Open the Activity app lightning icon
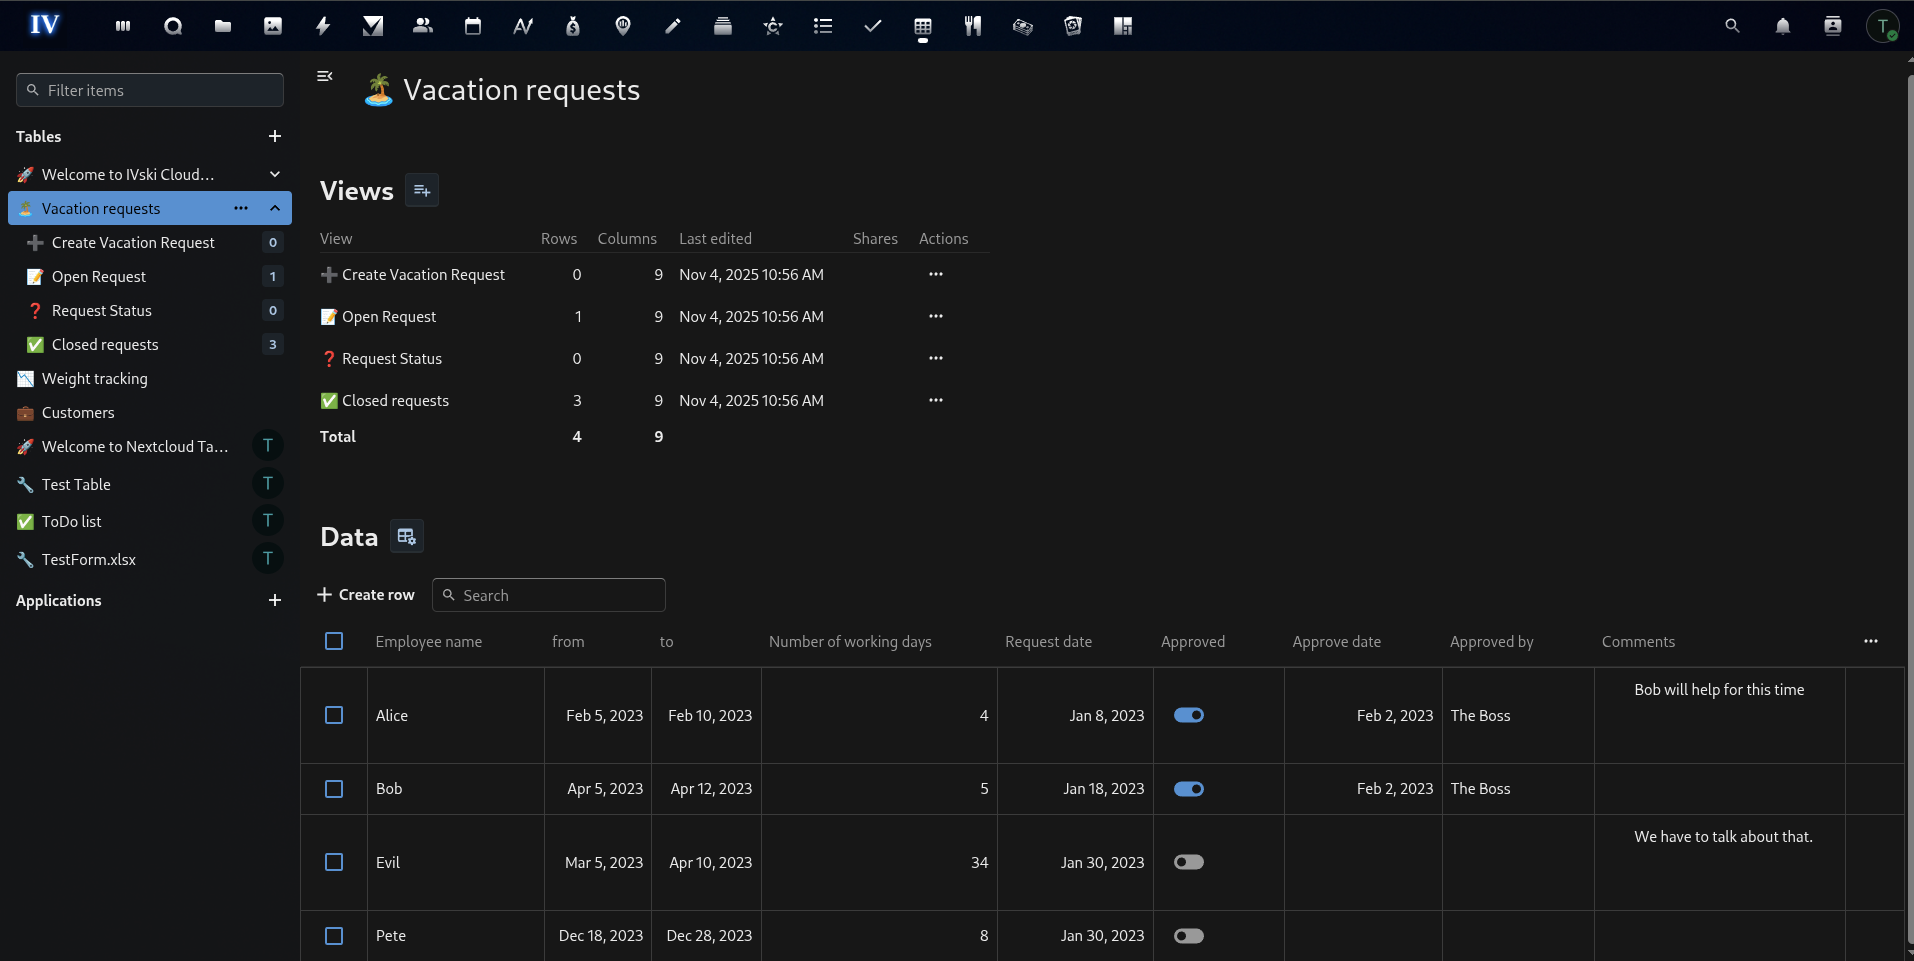 [322, 26]
